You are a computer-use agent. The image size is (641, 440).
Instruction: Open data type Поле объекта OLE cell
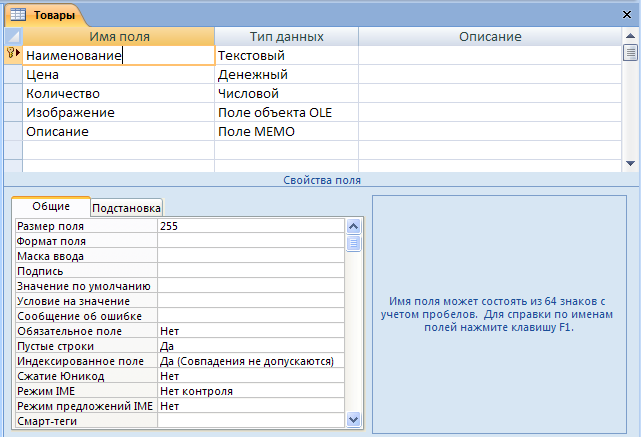click(286, 112)
